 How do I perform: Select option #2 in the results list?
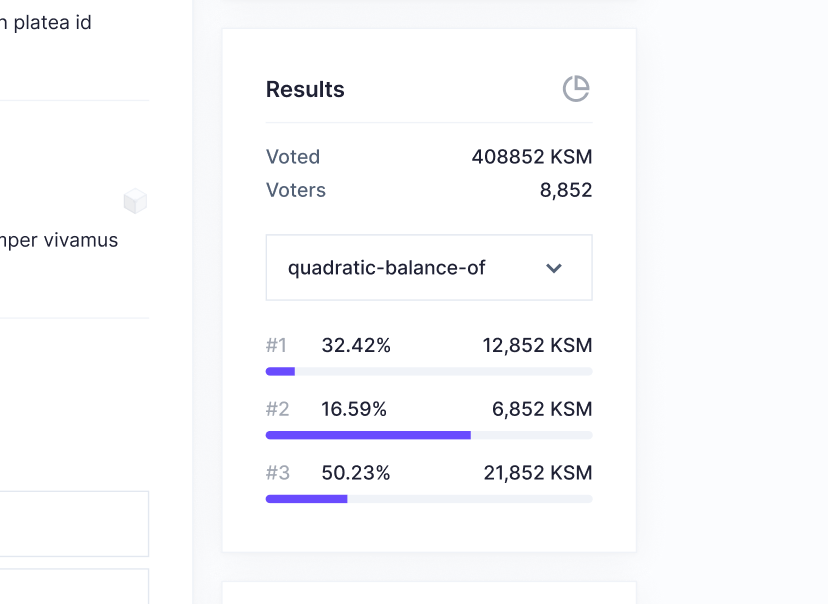coord(277,409)
